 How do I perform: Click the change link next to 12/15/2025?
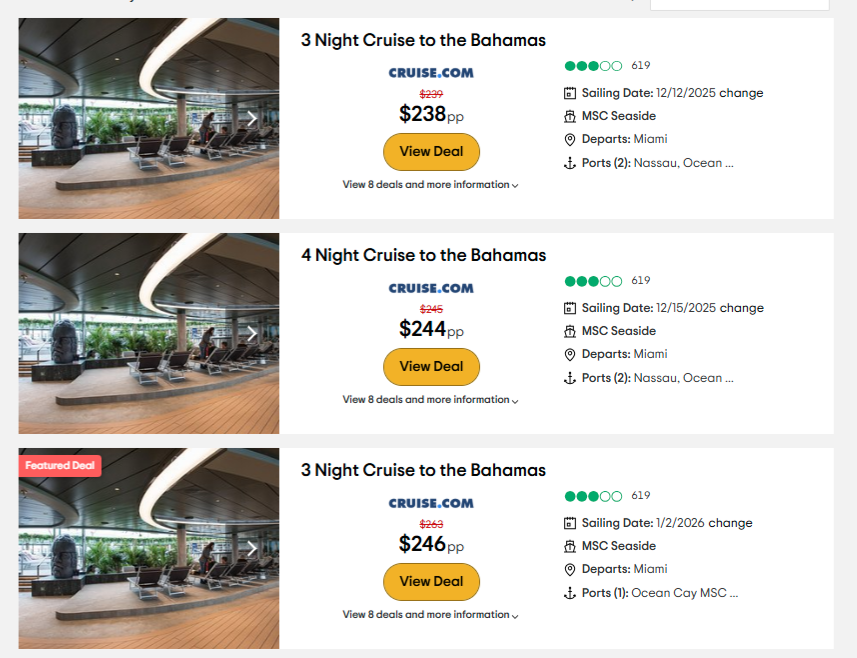pos(741,307)
